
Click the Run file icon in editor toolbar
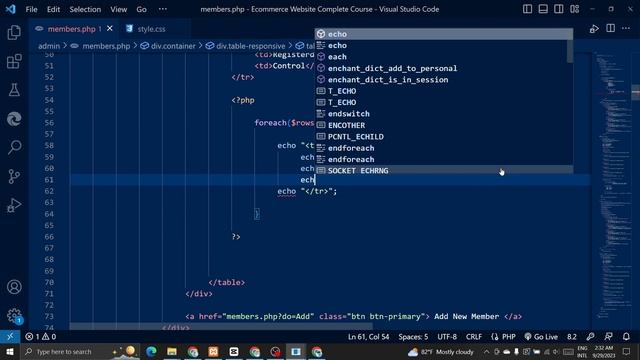[594, 29]
